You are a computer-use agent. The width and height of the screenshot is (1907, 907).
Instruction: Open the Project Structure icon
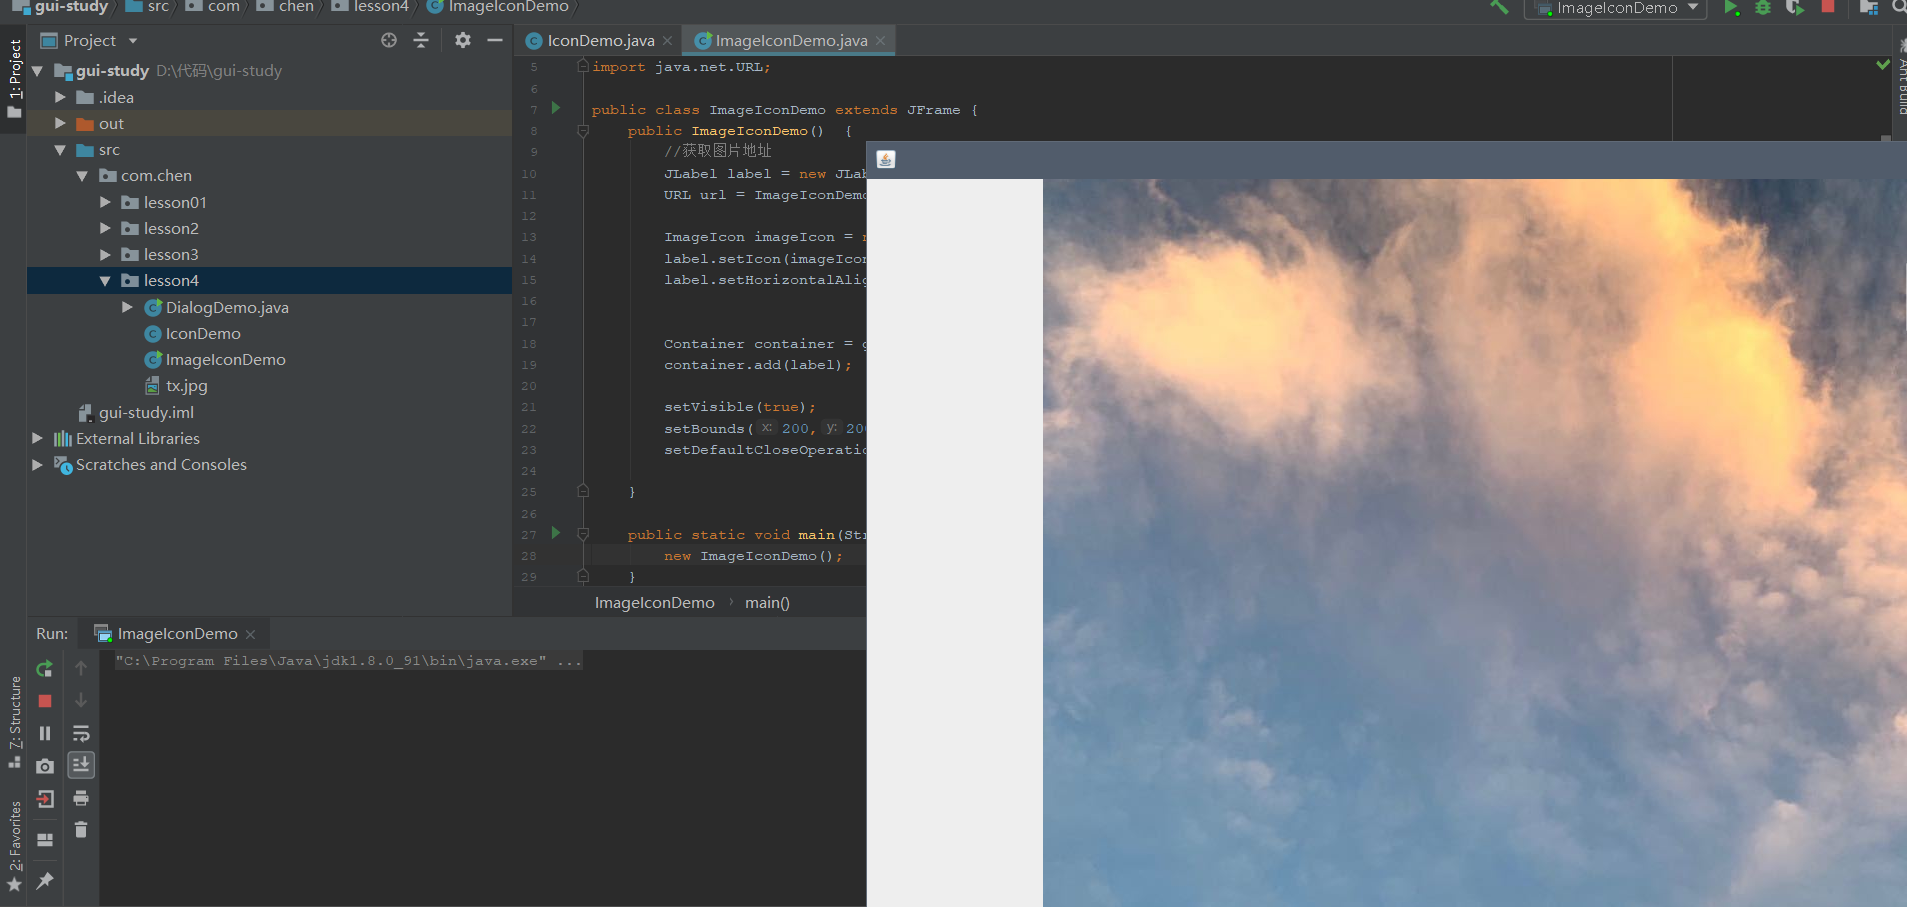click(1868, 7)
